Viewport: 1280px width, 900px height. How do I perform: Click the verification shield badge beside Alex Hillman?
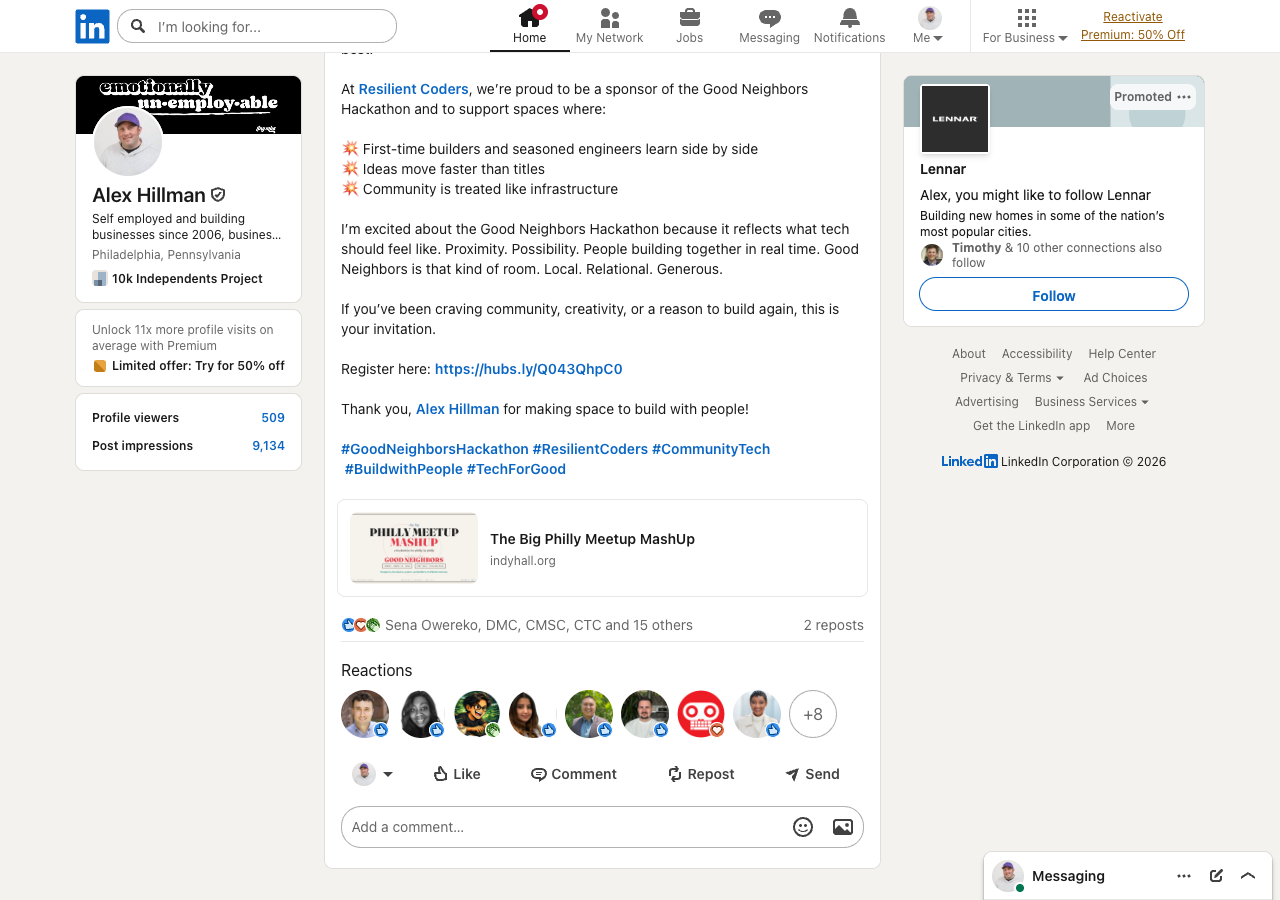[218, 195]
